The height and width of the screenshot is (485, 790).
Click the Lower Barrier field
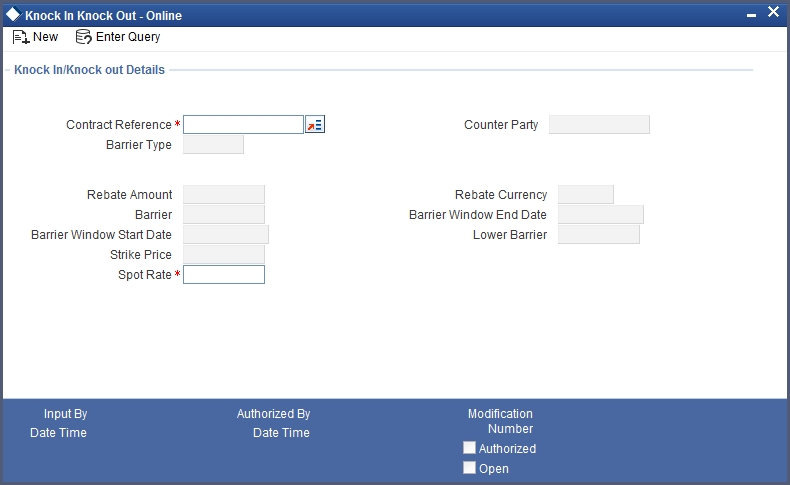point(598,235)
